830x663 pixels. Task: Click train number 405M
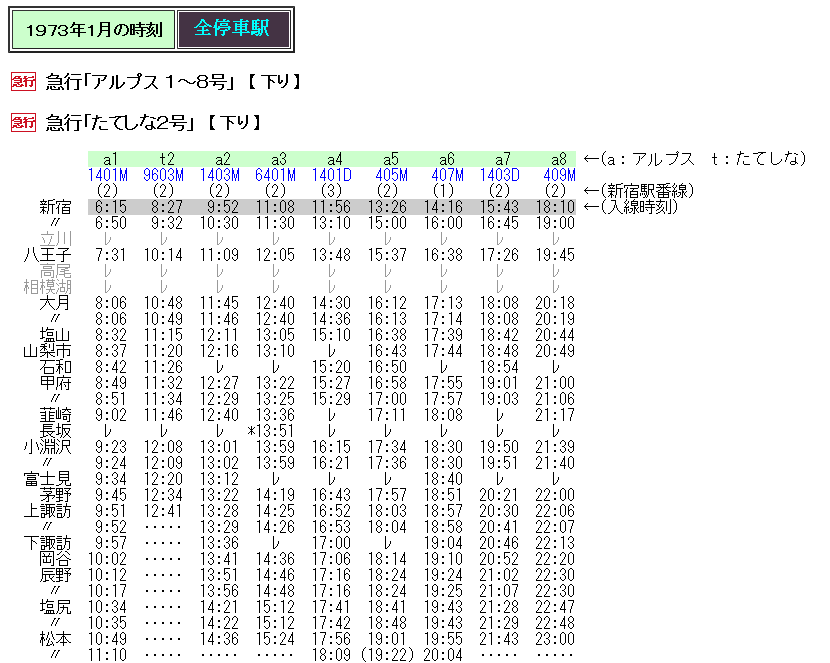pyautogui.click(x=391, y=175)
